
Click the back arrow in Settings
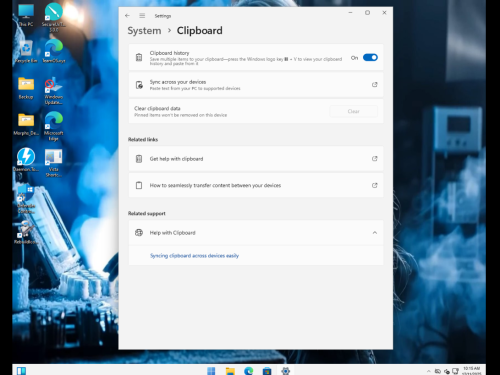click(x=127, y=16)
